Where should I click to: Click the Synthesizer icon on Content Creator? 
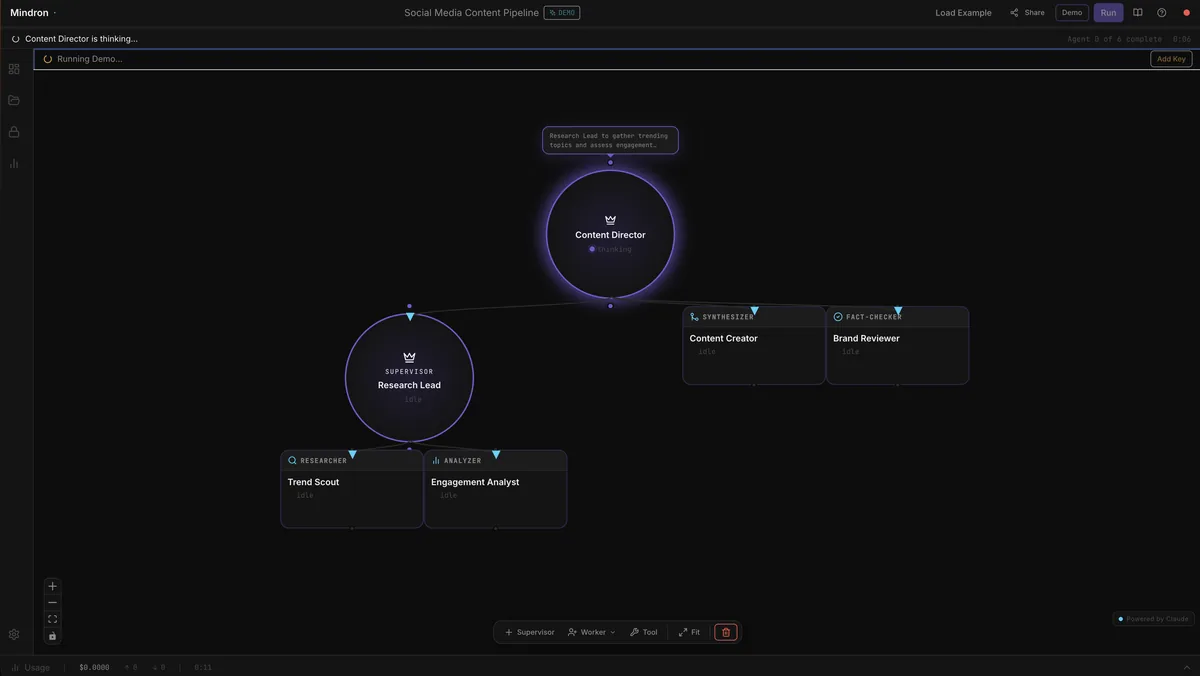pos(695,317)
